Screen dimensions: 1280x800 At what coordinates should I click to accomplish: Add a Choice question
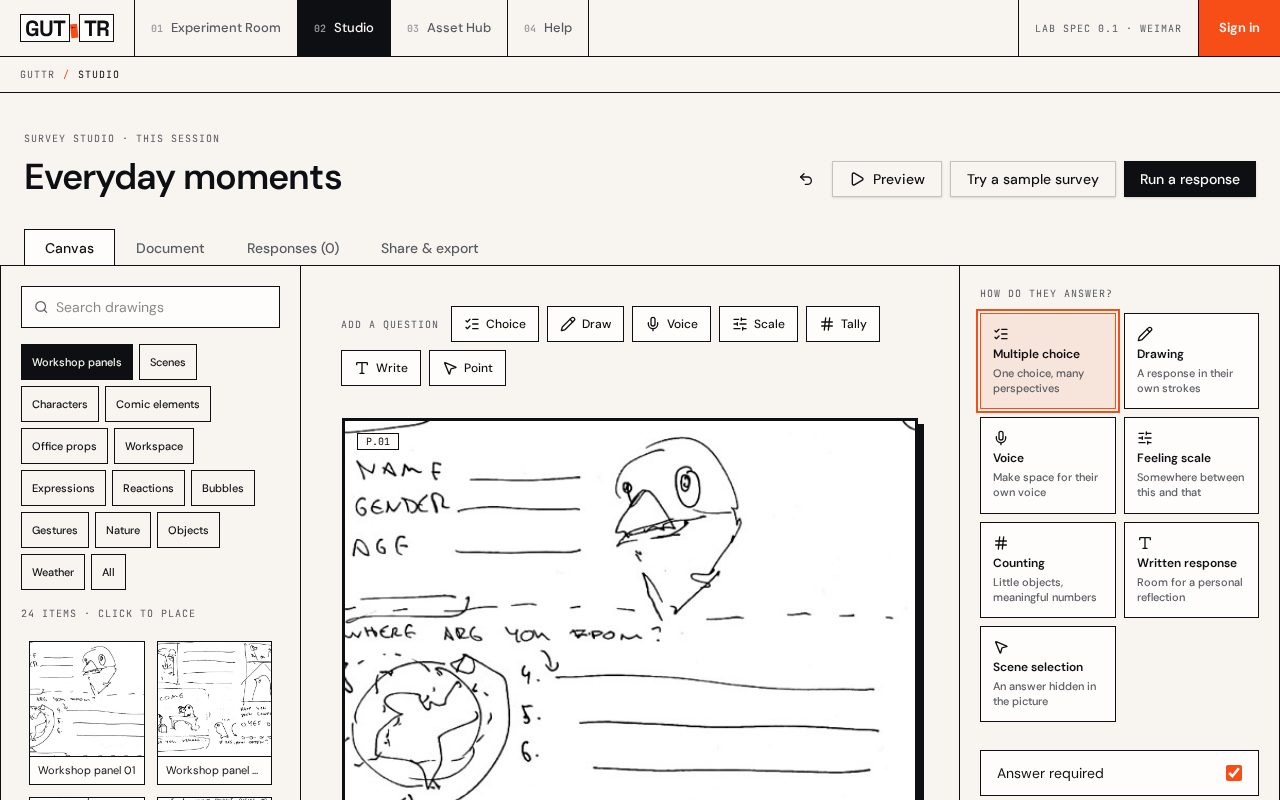[x=495, y=324]
